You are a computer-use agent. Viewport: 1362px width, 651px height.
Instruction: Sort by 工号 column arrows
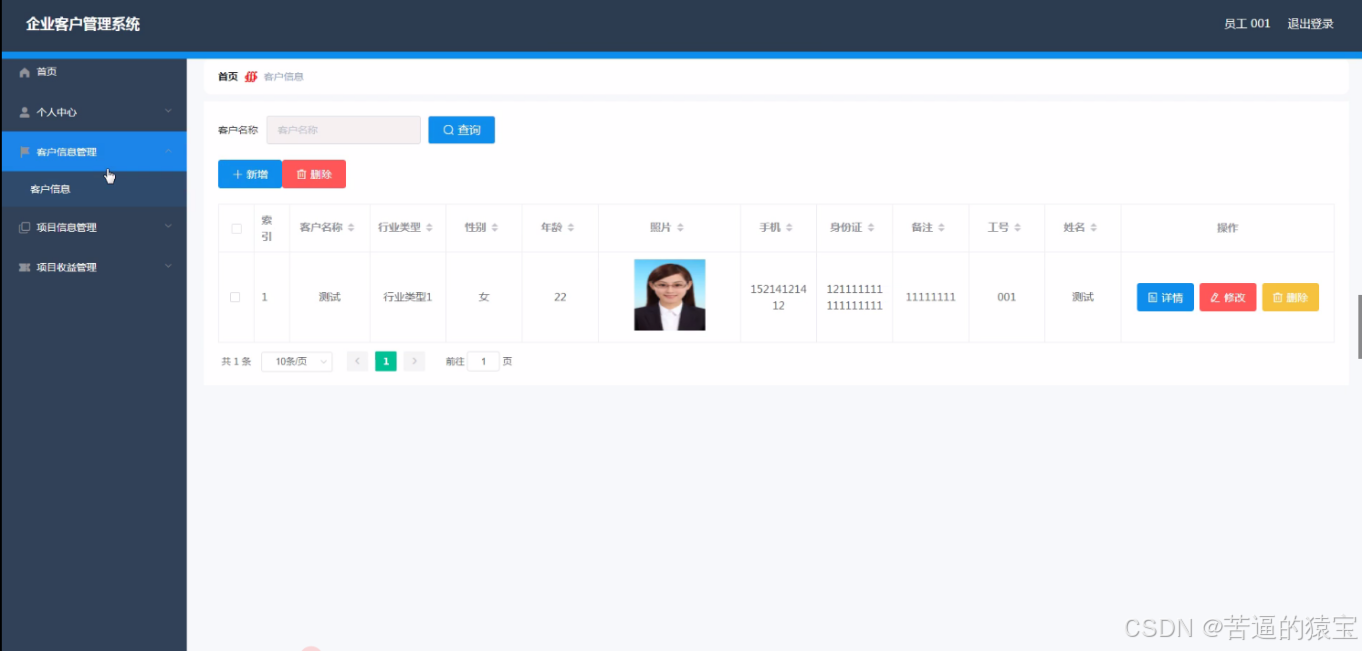point(1017,228)
